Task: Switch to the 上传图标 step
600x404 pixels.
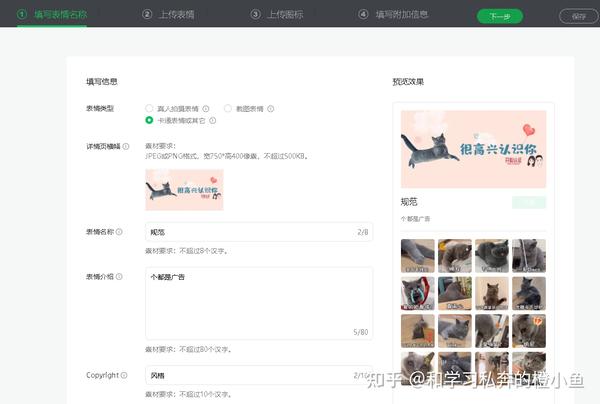Action: [277, 15]
